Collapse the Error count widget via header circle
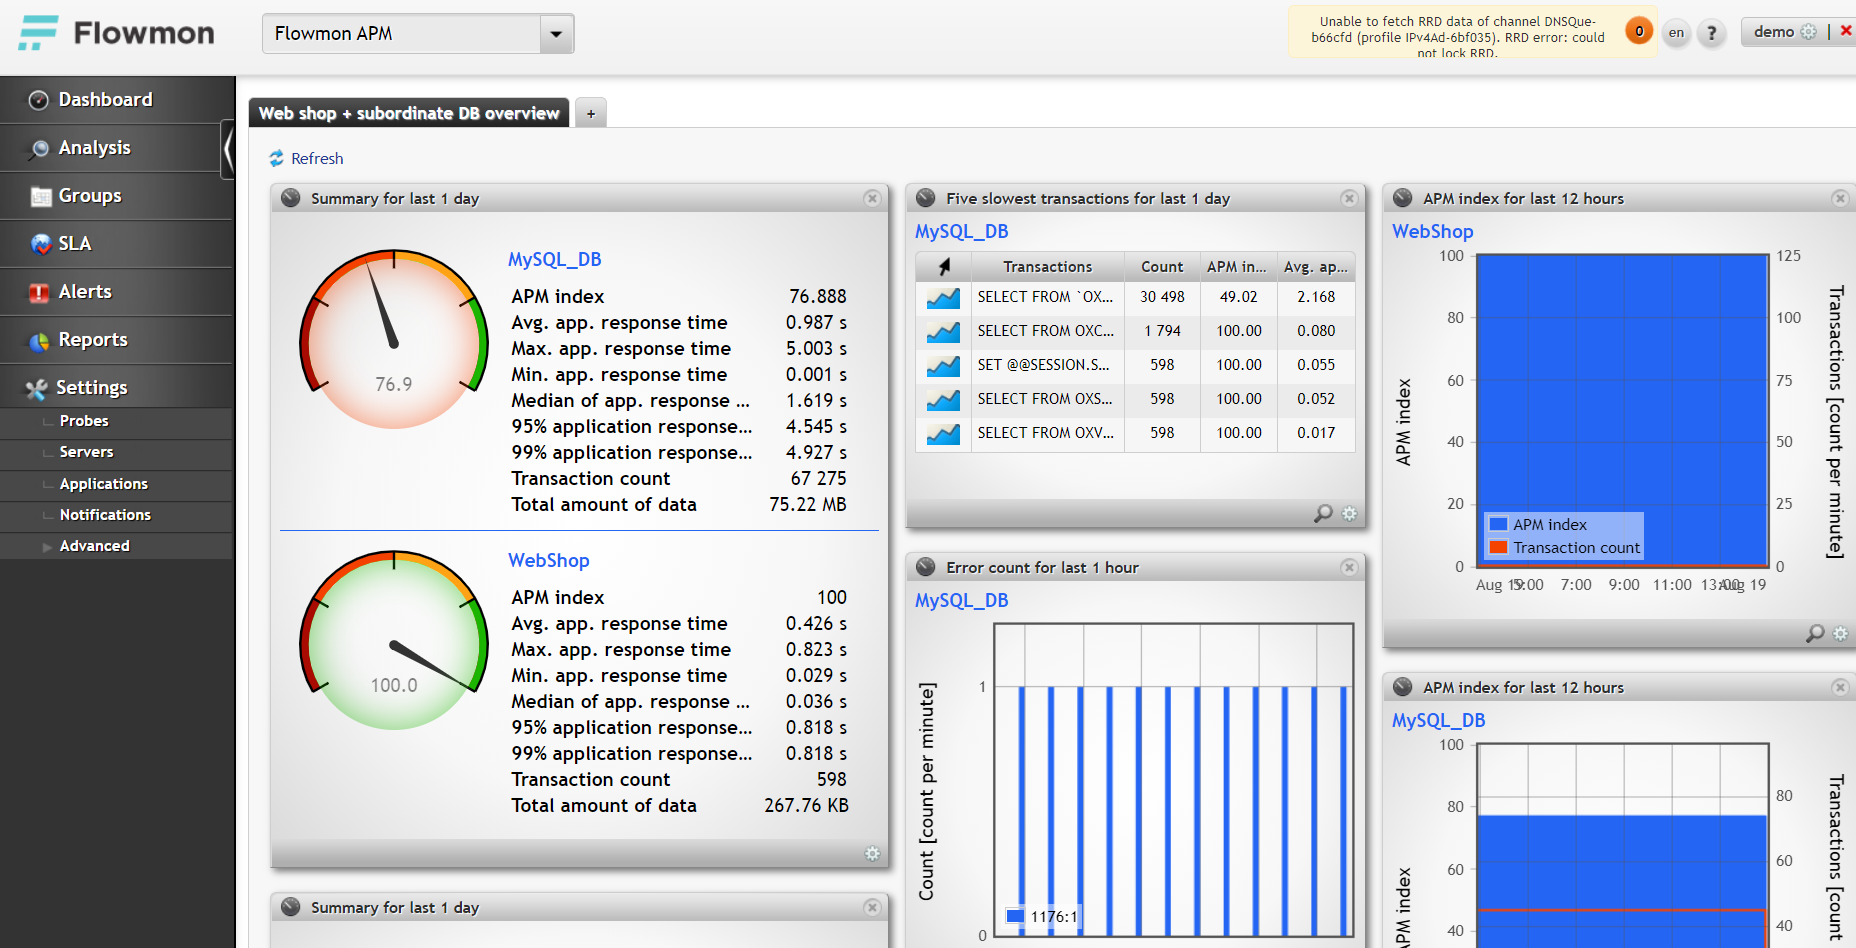Screen dimensions: 1856x948 click(924, 566)
